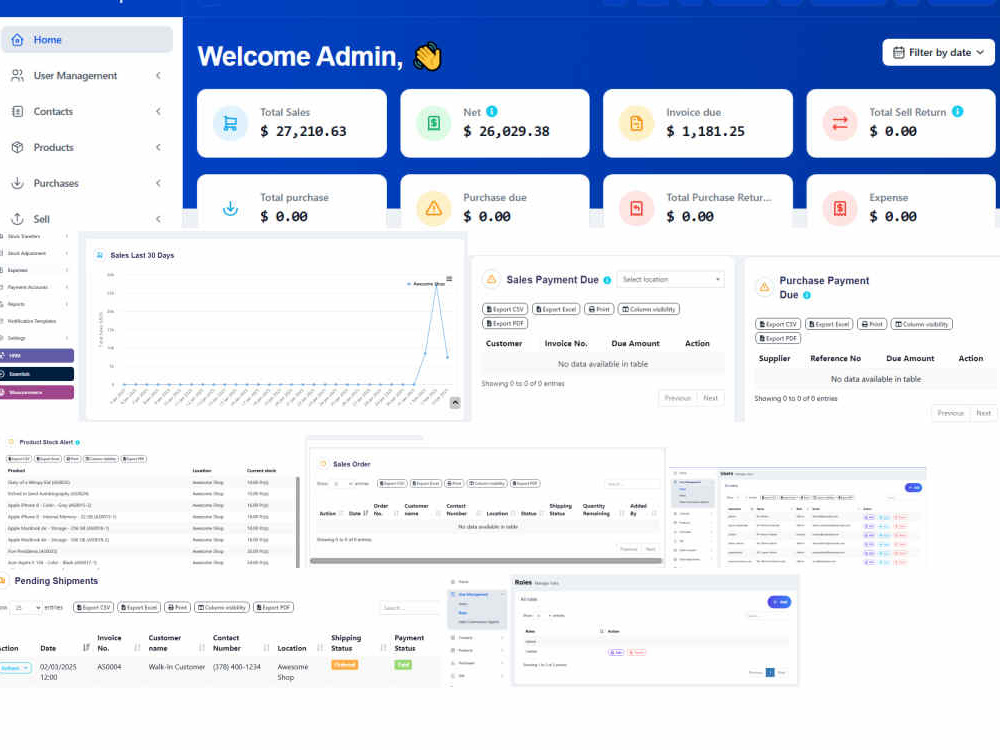The width and height of the screenshot is (1000, 750).
Task: Open Stock Adjustment in the sidebar
Action: 27,253
